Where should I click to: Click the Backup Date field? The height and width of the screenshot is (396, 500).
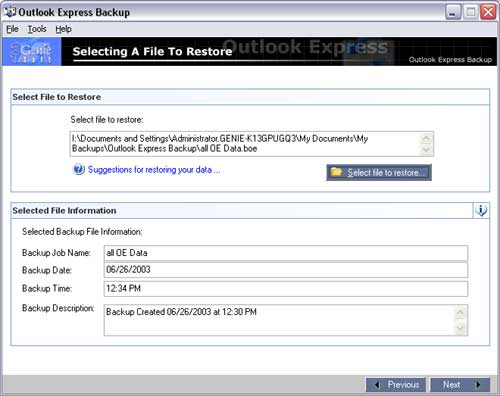tap(286, 270)
